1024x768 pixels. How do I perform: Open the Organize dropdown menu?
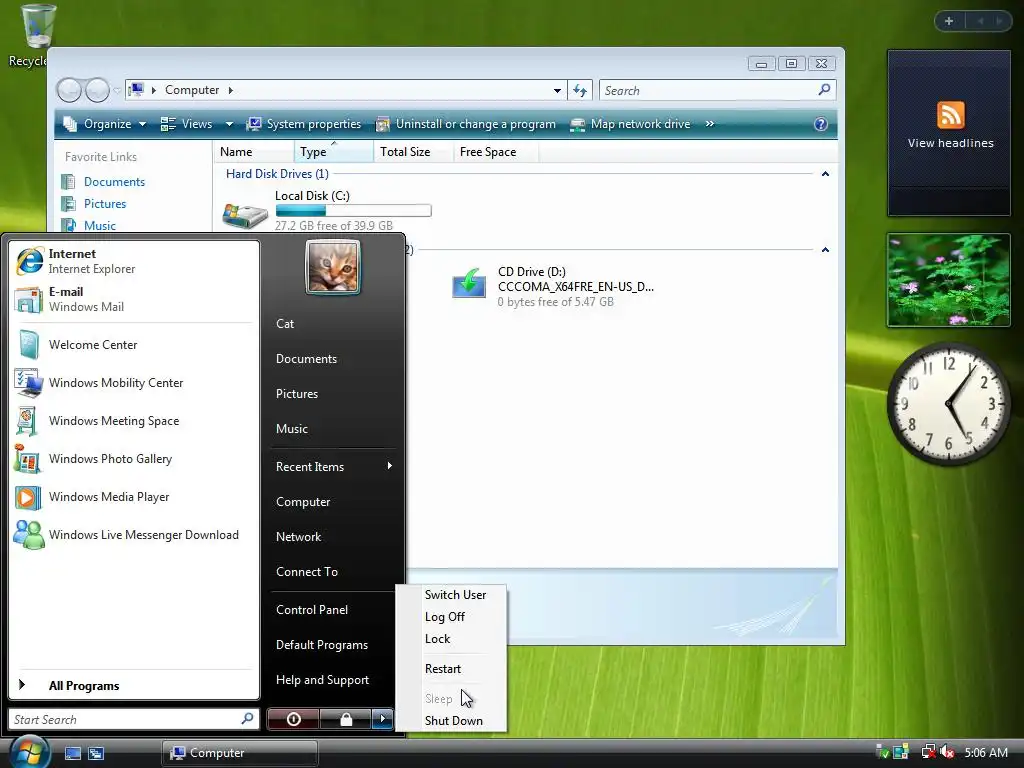pos(104,124)
